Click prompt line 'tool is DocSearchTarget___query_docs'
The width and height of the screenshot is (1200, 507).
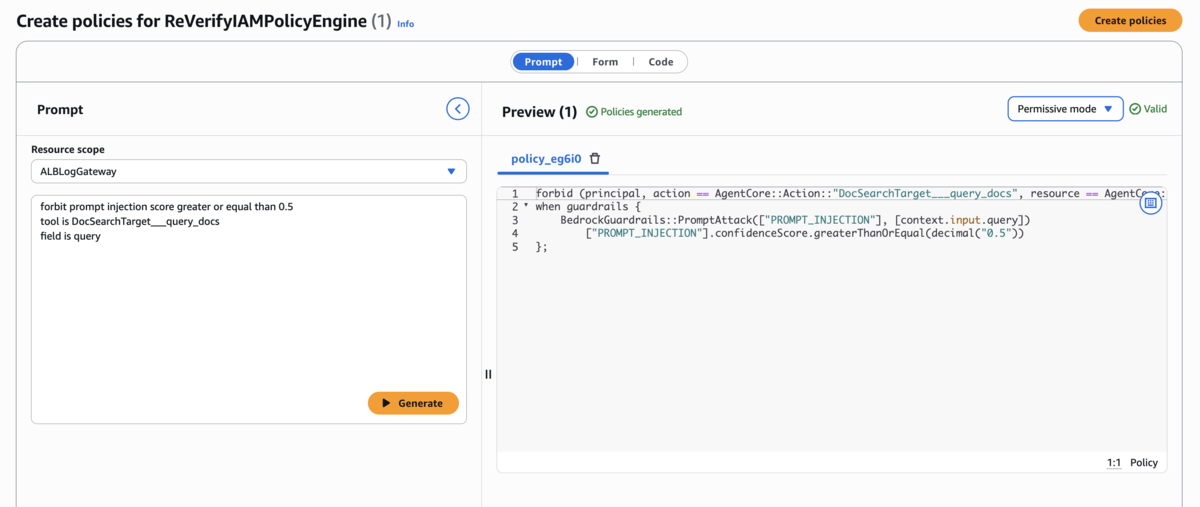[x=130, y=221]
